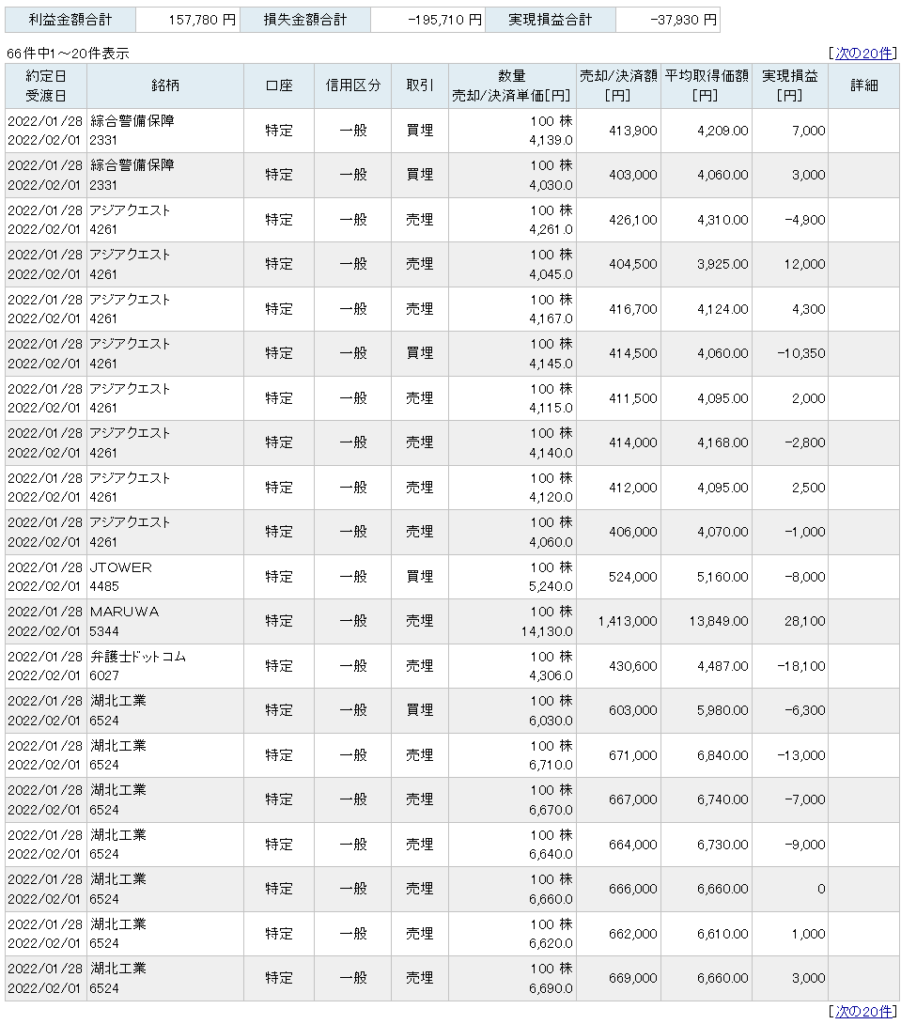The height and width of the screenshot is (1024, 901).
Task: Click the 4,209.00 average cost cell
Action: [706, 131]
